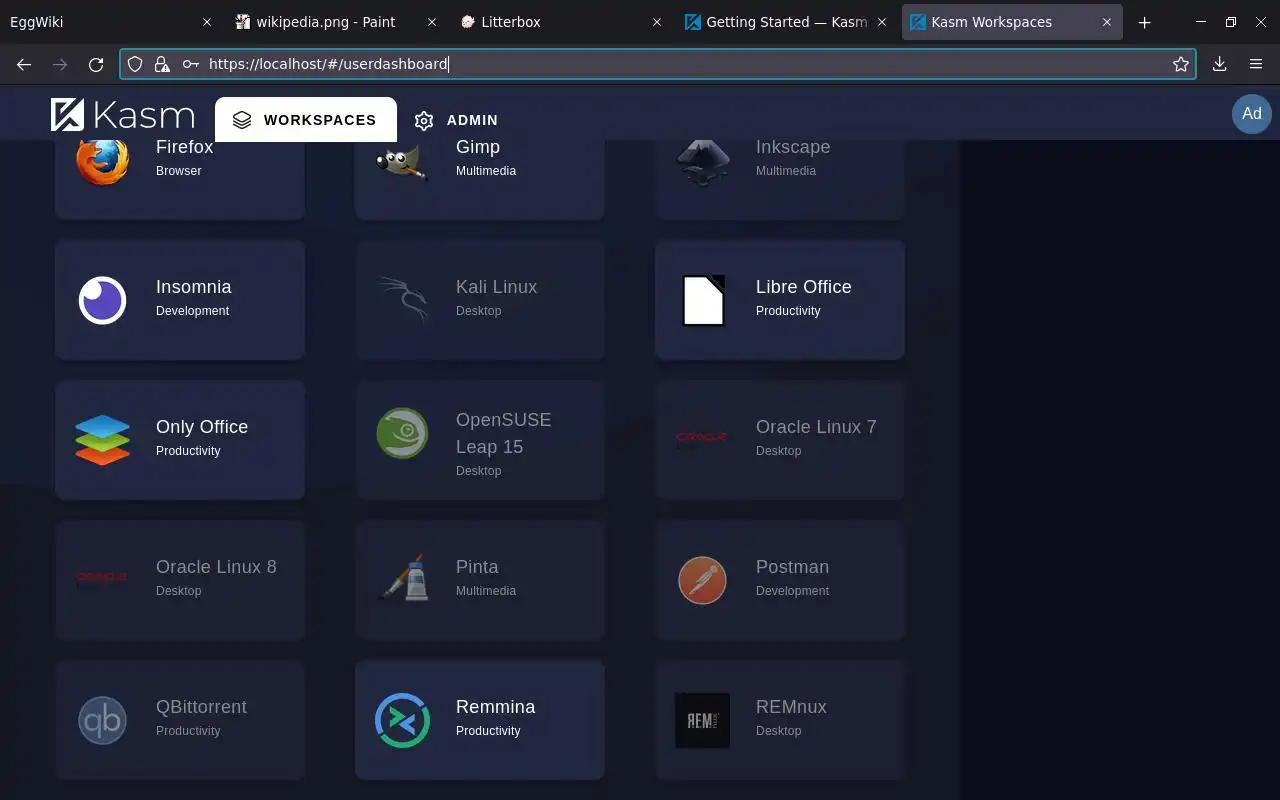The height and width of the screenshot is (800, 1280).
Task: Open the Pinta paintbrush icon
Action: click(404, 578)
